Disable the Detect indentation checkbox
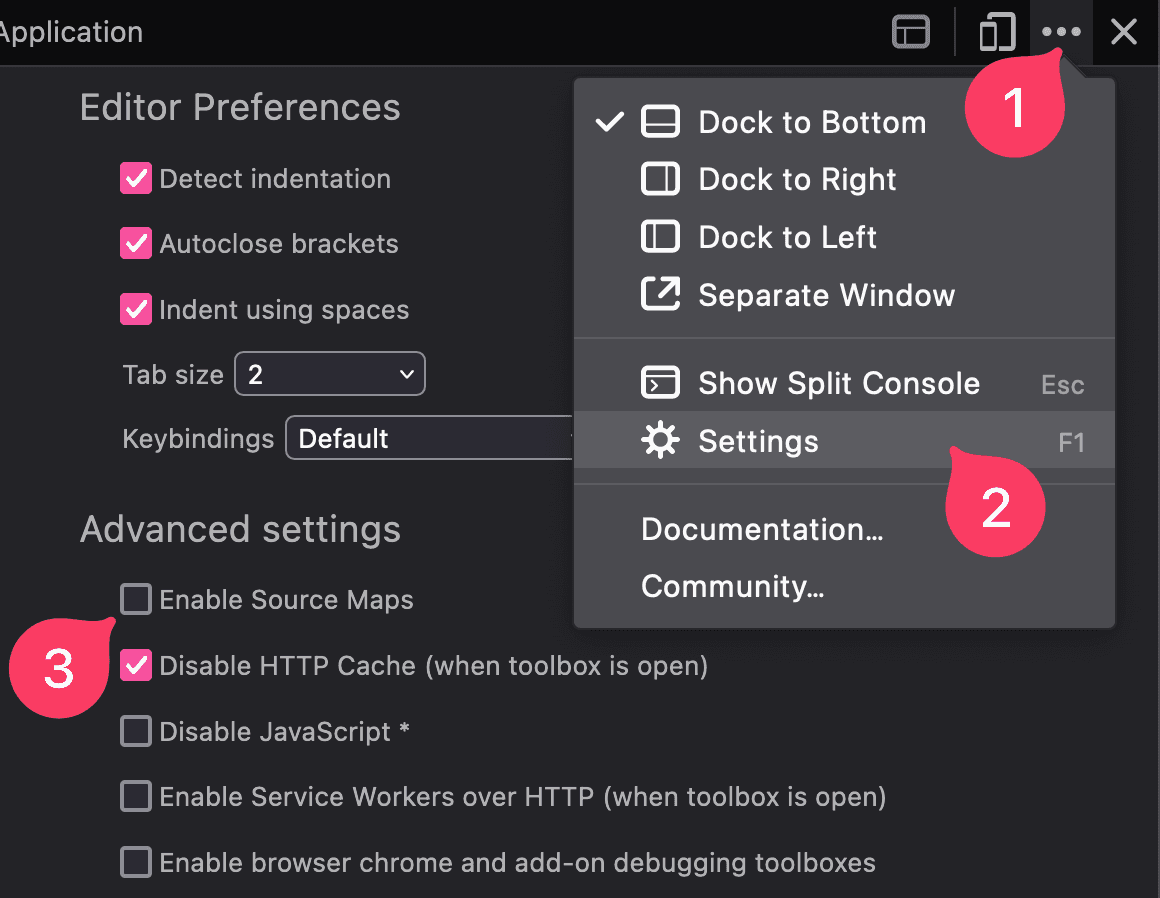Viewport: 1160px width, 898px height. click(x=135, y=178)
